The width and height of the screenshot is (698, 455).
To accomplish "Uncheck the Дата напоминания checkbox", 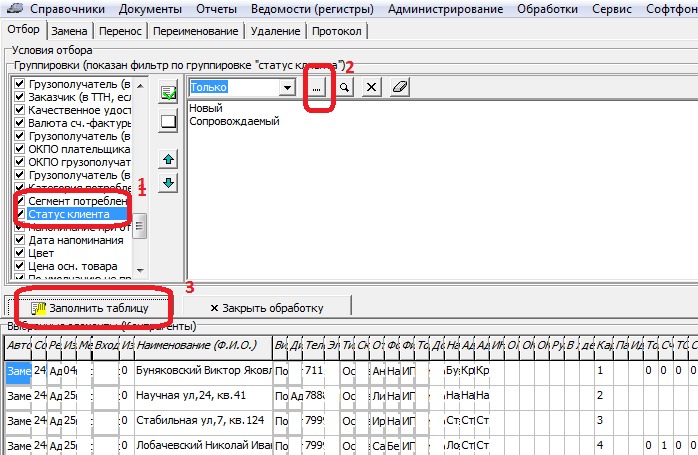I will pos(19,240).
